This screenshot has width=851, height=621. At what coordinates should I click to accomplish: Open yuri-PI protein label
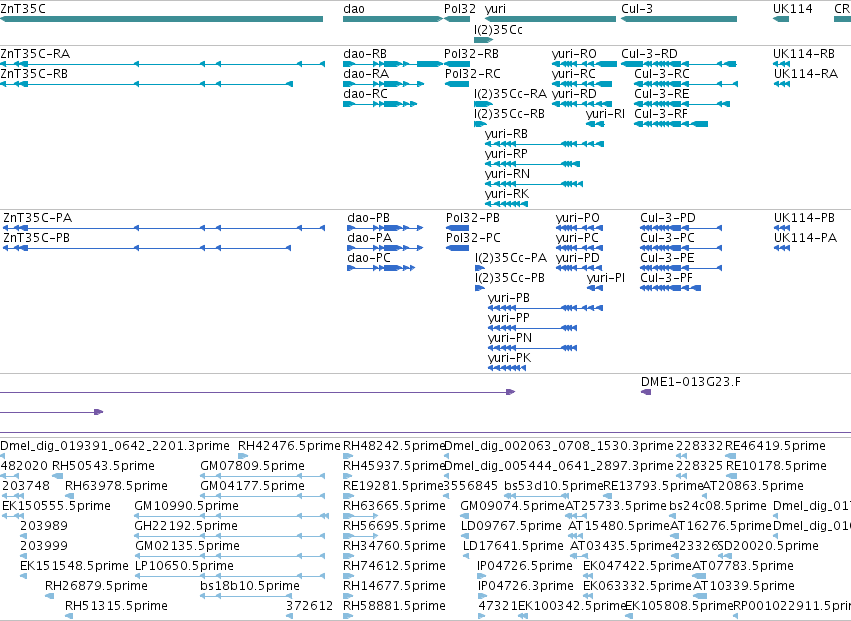(x=606, y=278)
